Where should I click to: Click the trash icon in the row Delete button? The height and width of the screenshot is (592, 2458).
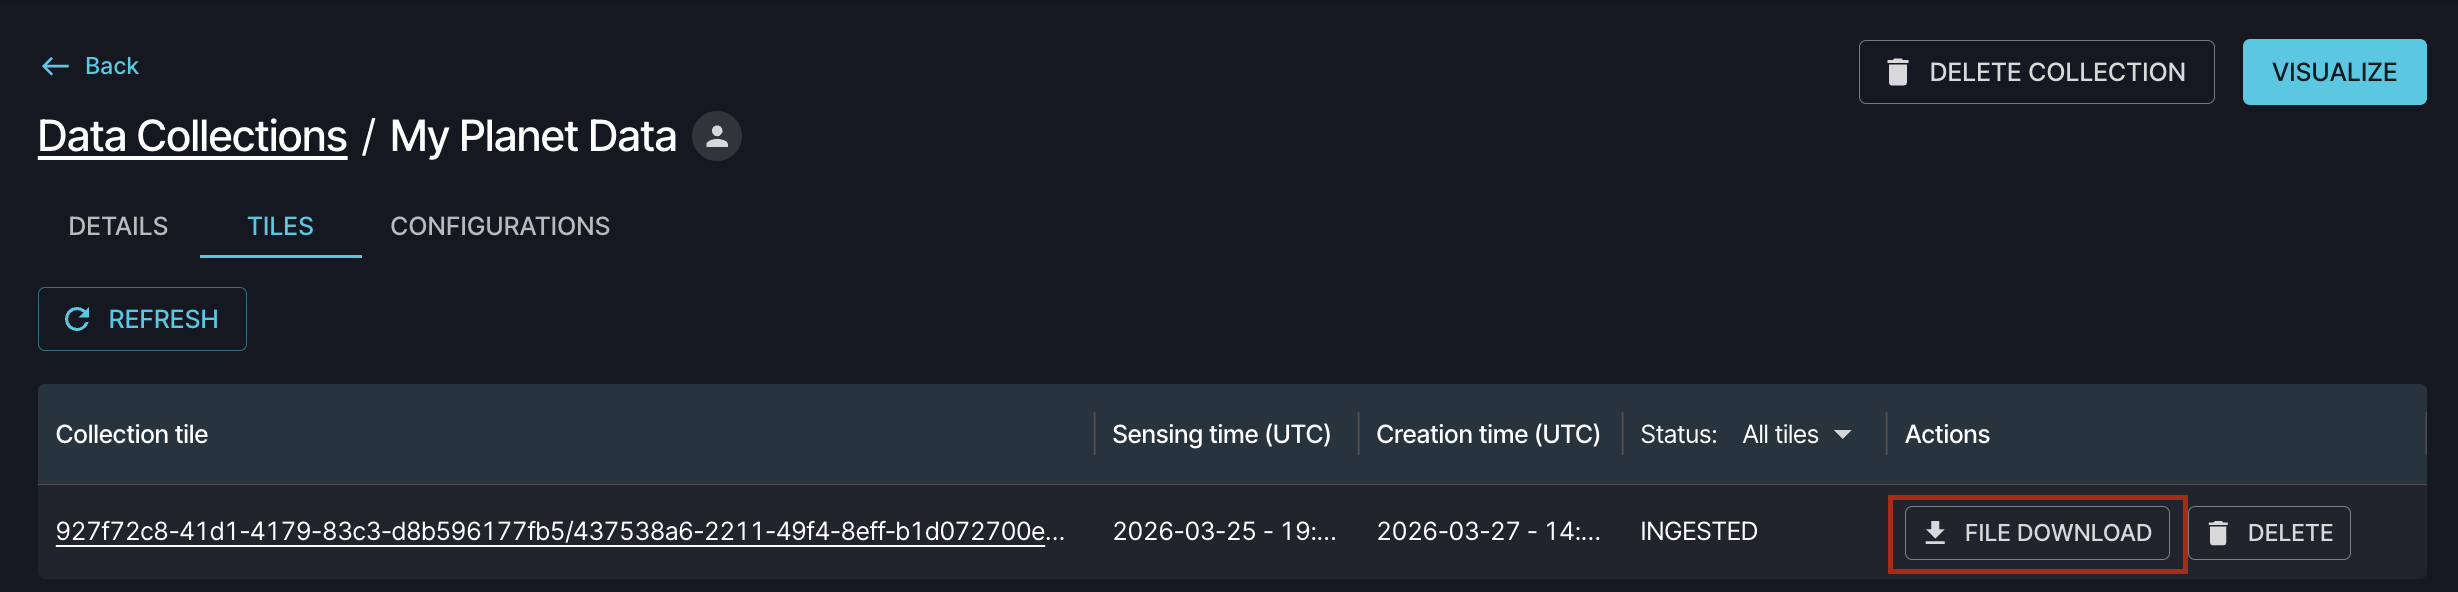pos(2217,533)
